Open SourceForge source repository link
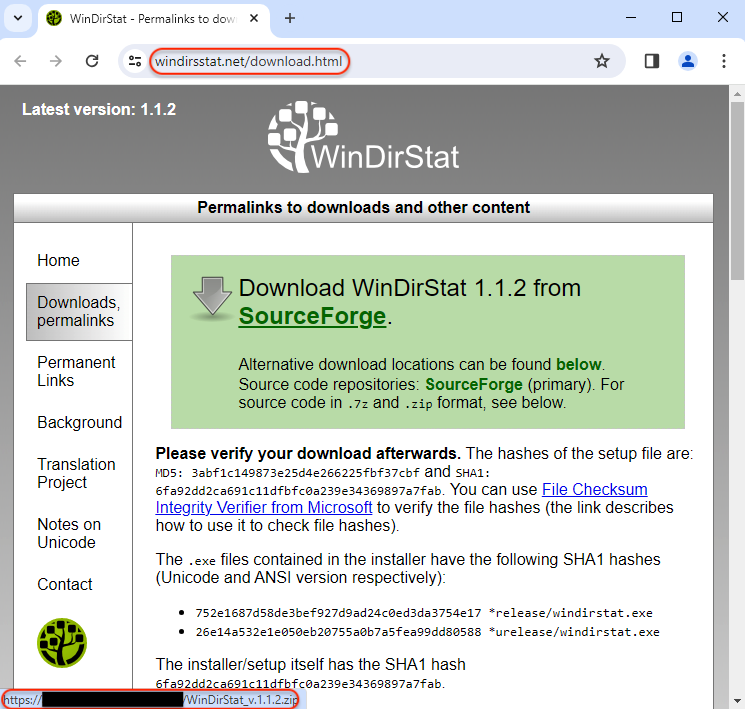The image size is (745, 709). 474,384
